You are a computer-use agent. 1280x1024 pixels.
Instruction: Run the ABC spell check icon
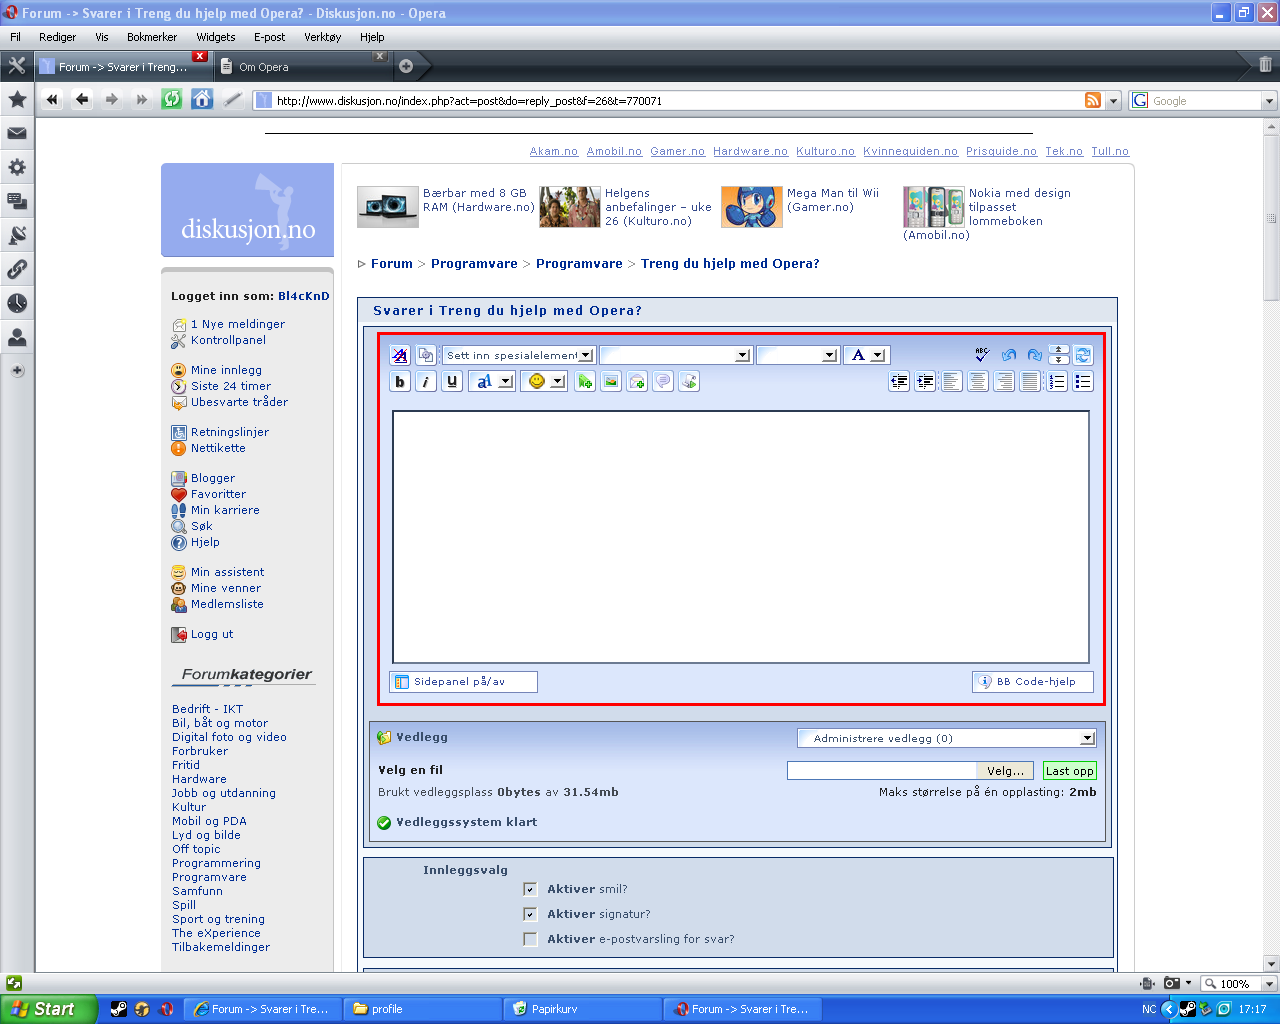tap(982, 355)
